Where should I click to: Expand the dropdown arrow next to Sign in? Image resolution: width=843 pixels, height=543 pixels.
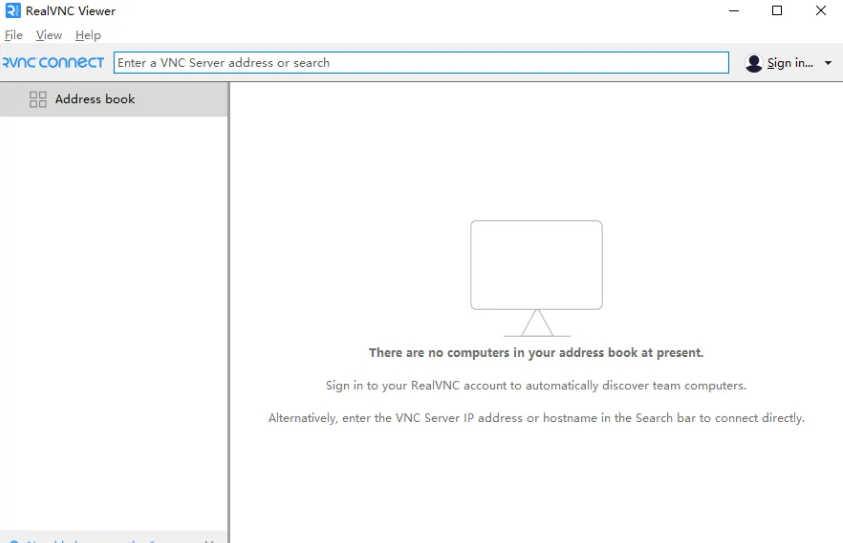828,63
